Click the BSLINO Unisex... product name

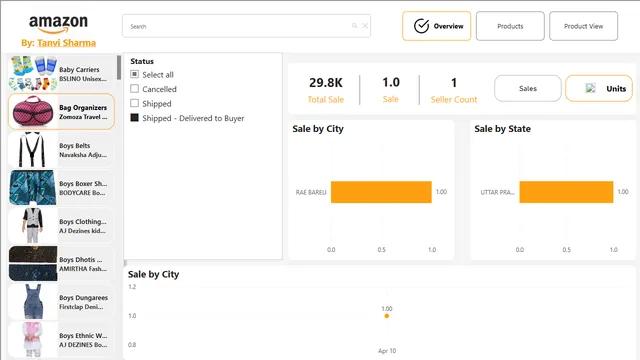click(83, 79)
